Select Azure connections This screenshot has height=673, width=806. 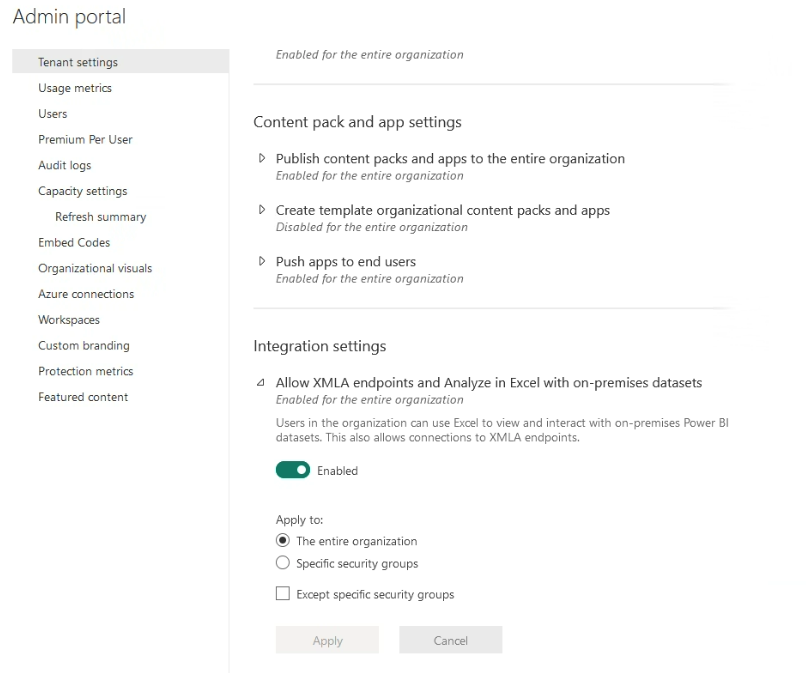86,294
